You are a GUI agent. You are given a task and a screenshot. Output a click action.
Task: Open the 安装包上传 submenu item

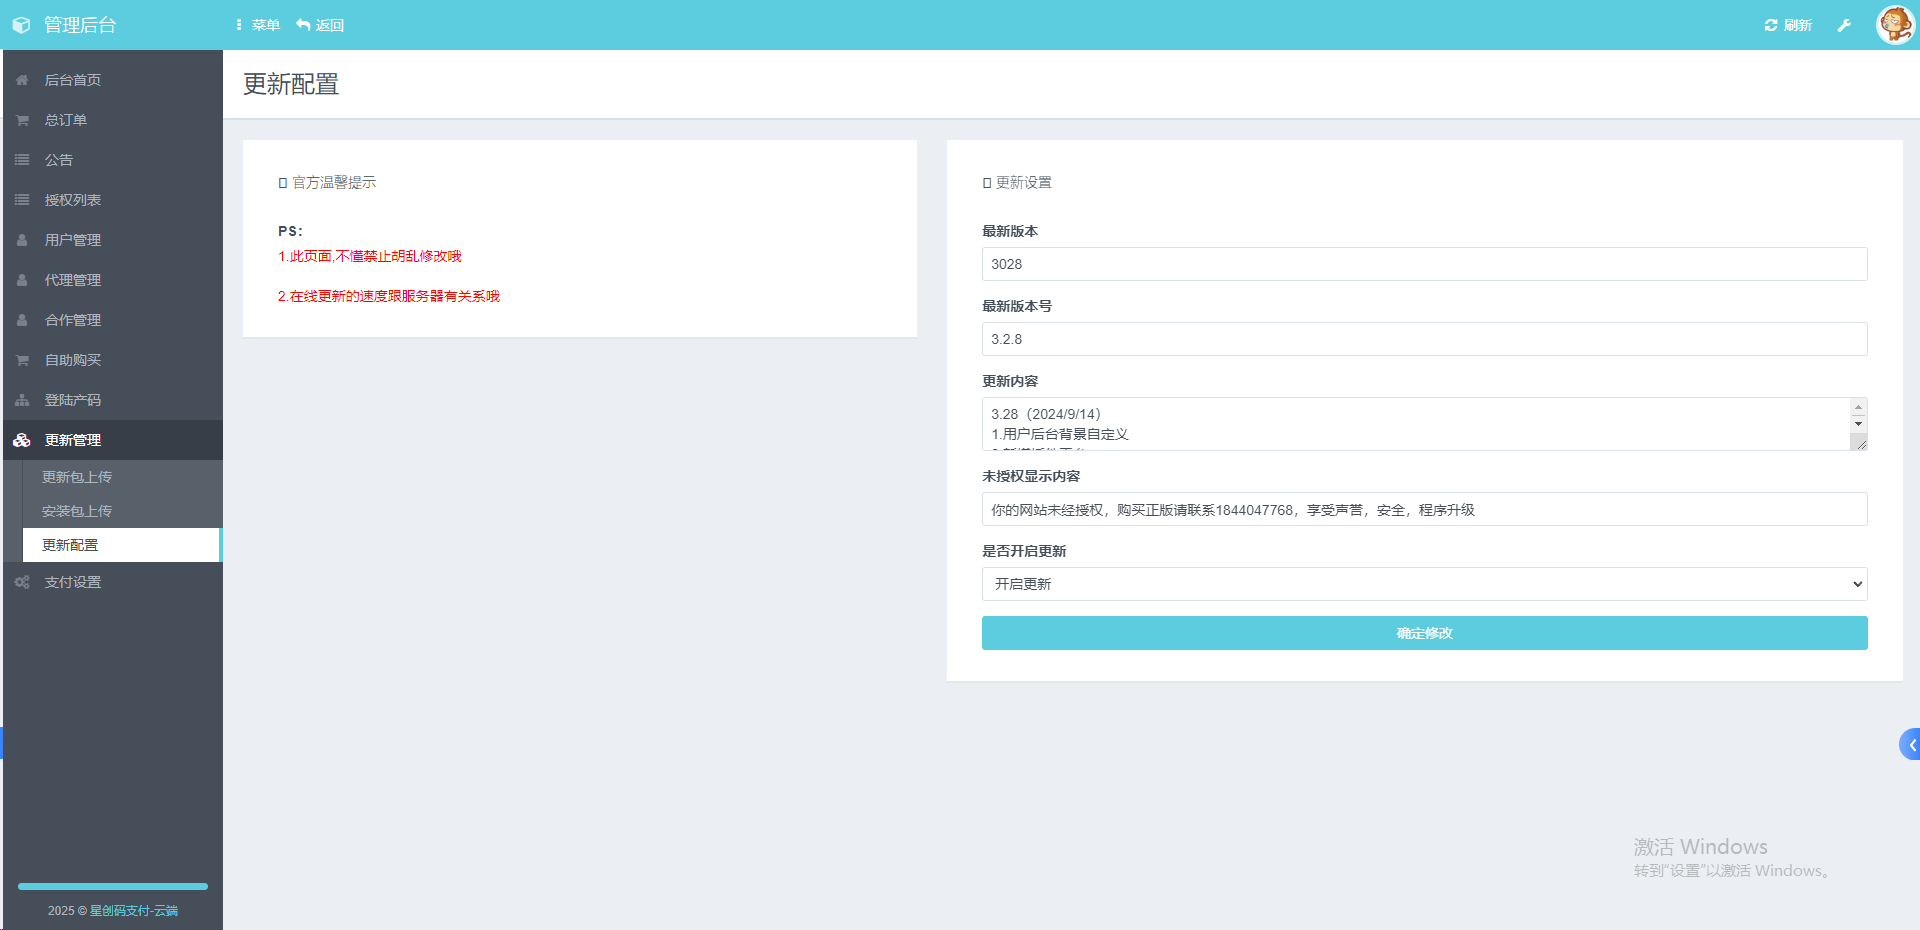77,511
